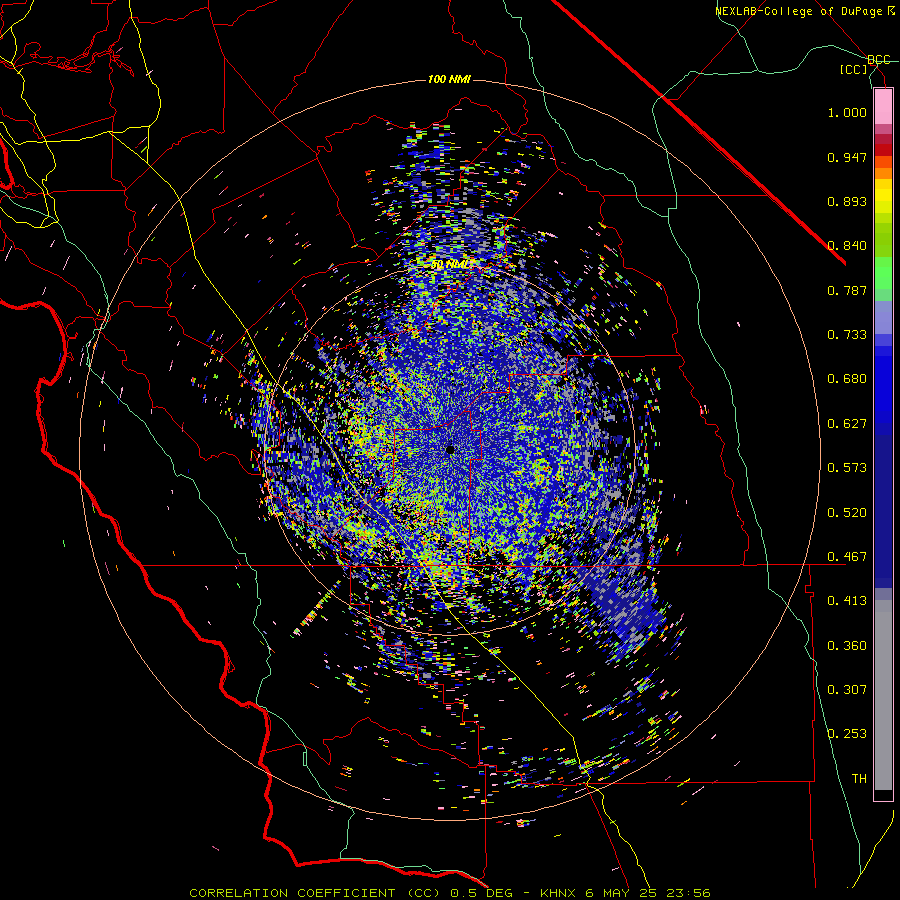The image size is (900, 900).
Task: Click the 0.947 color scale value
Action: (x=847, y=157)
